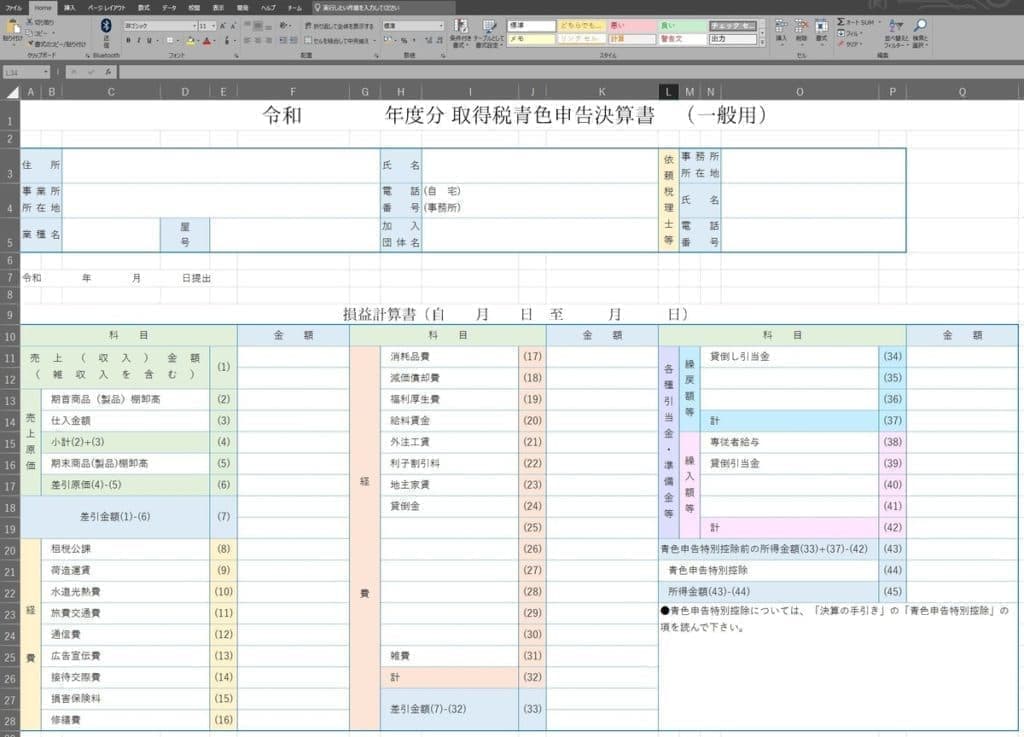Click the Bluetooth send icon

[x=104, y=27]
